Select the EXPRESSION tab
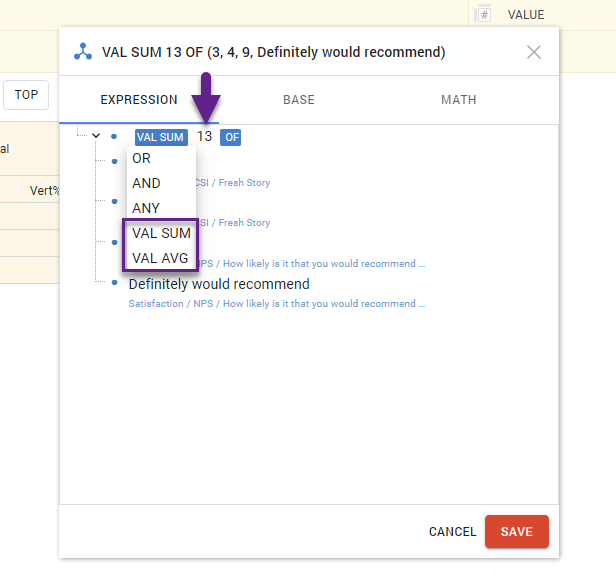This screenshot has width=616, height=584. (x=139, y=100)
